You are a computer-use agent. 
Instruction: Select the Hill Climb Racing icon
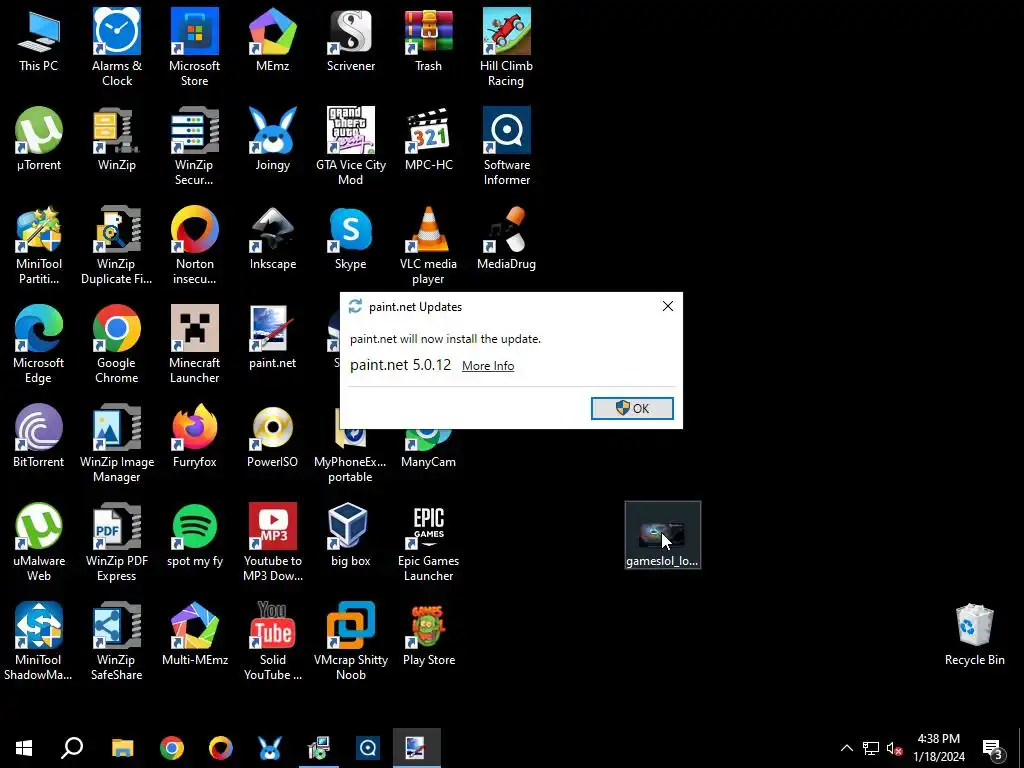(506, 47)
